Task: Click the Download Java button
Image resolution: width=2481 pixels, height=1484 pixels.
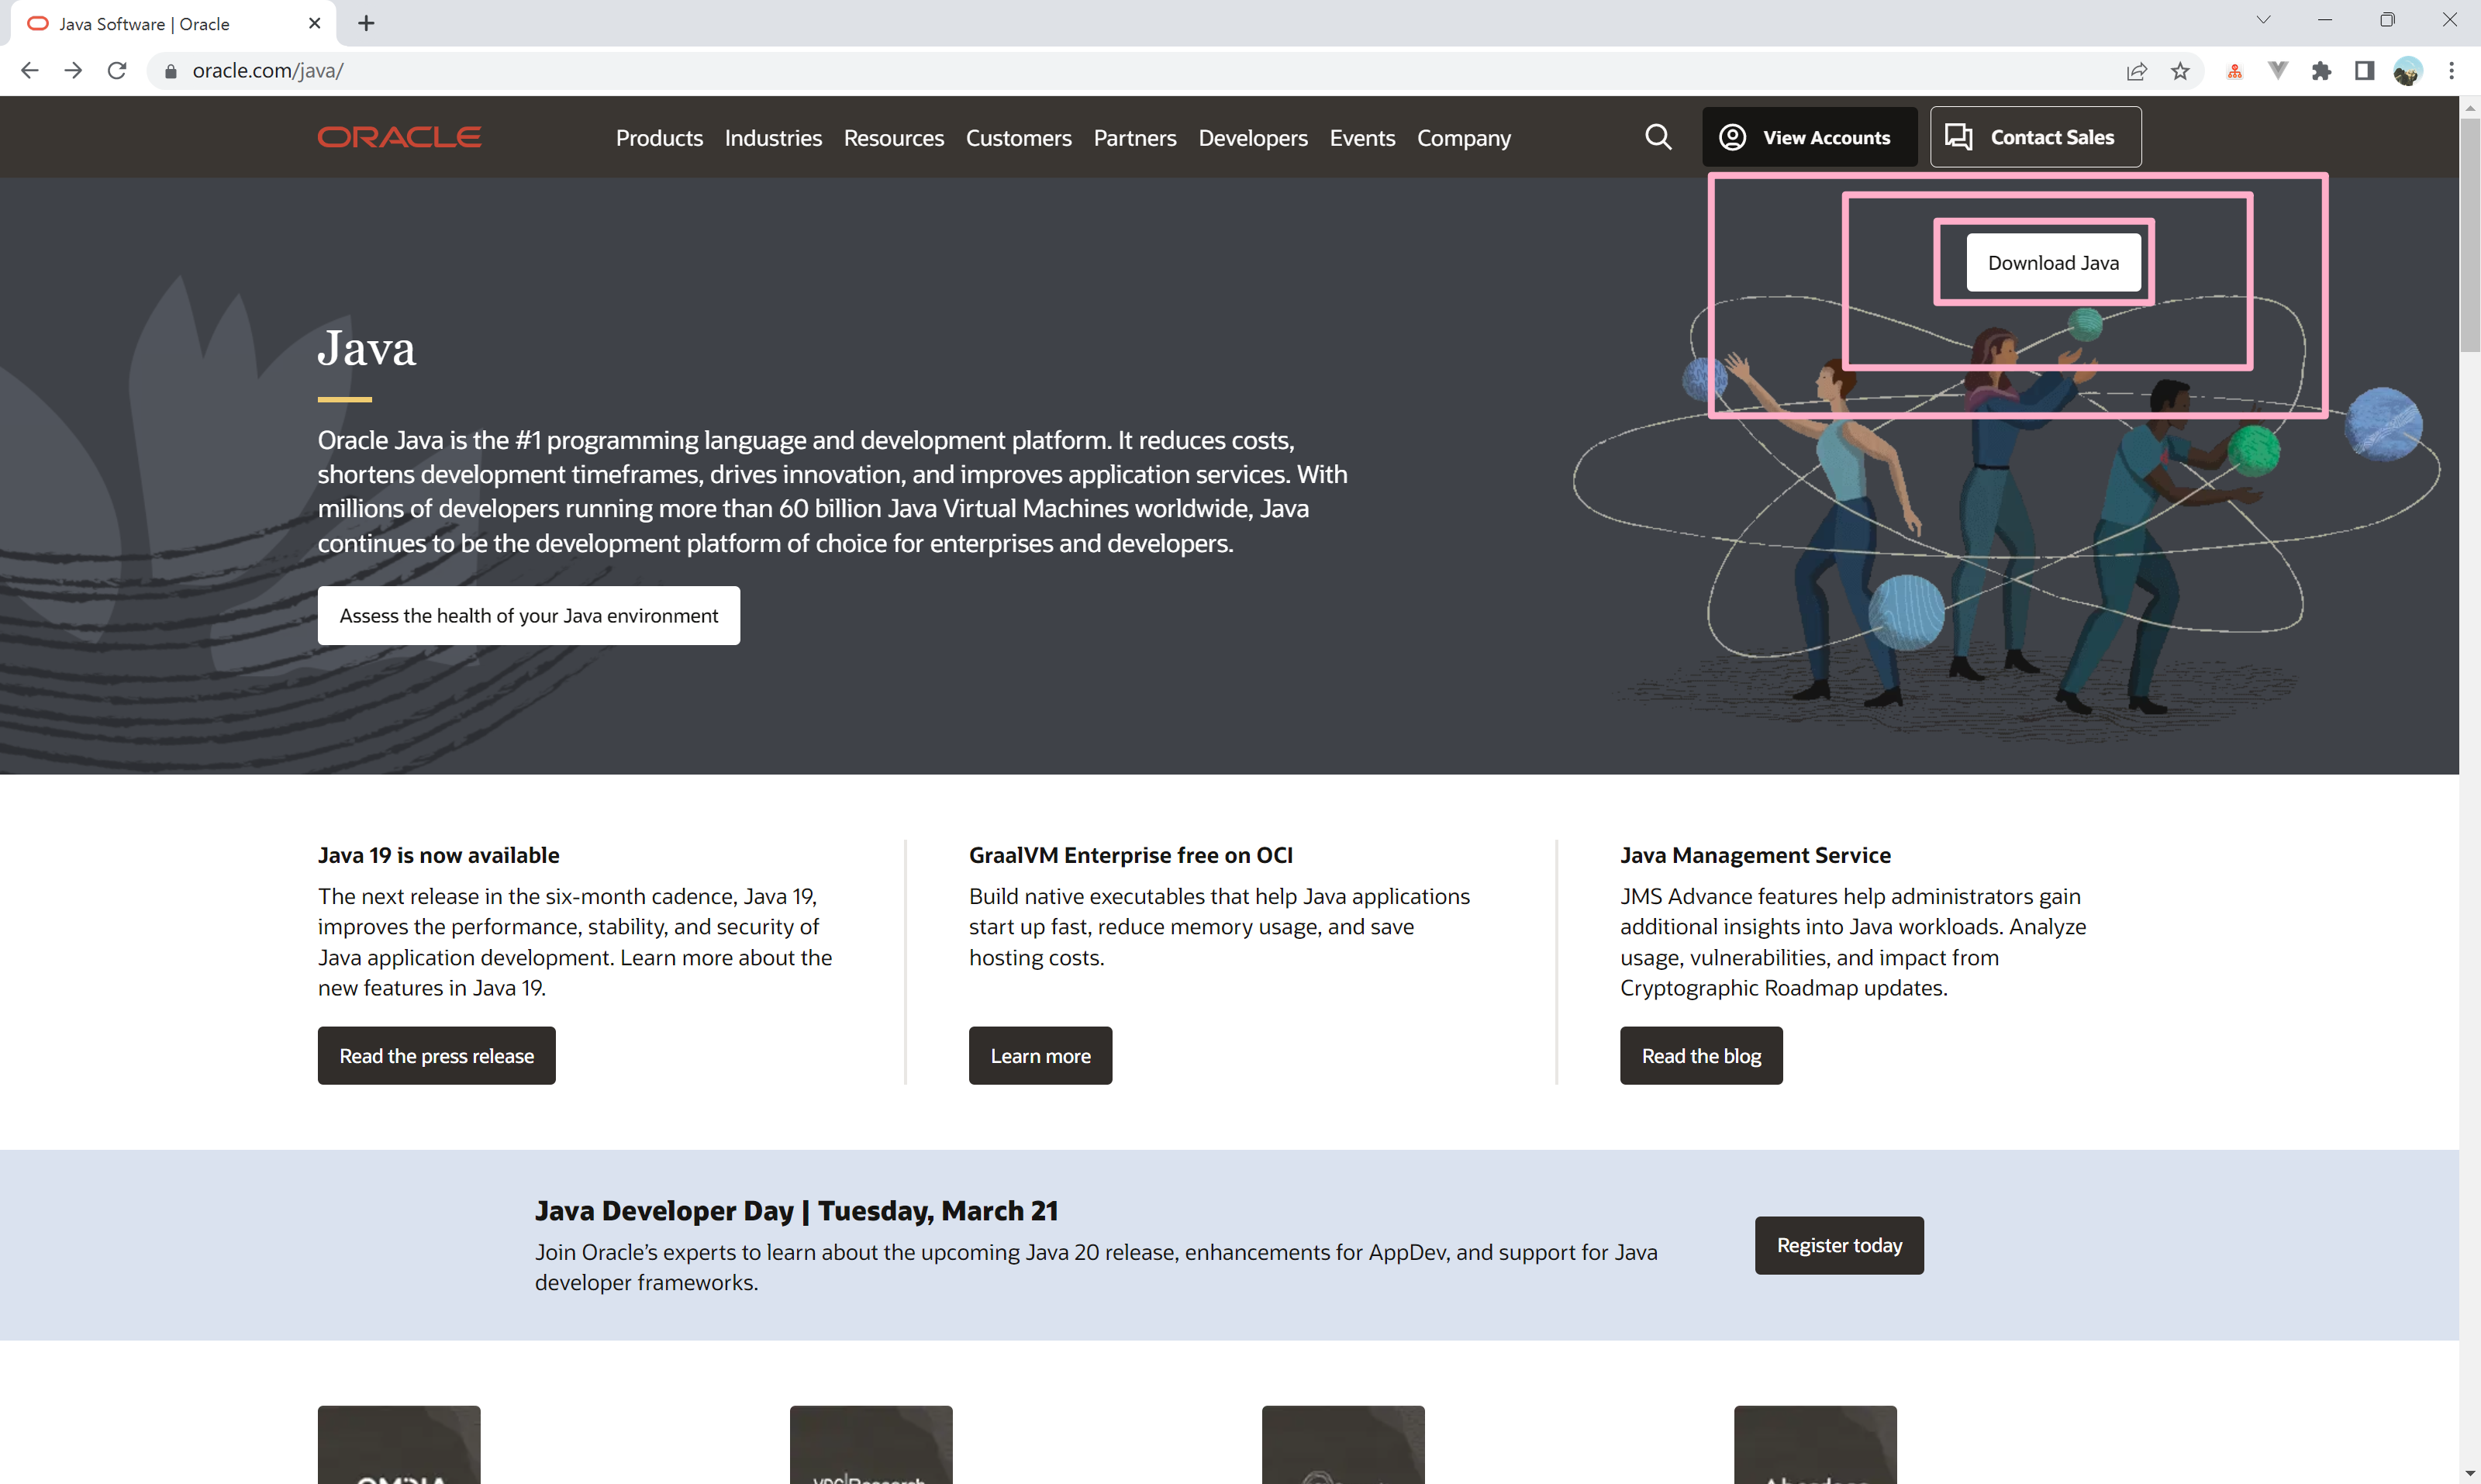Action: tap(2053, 263)
